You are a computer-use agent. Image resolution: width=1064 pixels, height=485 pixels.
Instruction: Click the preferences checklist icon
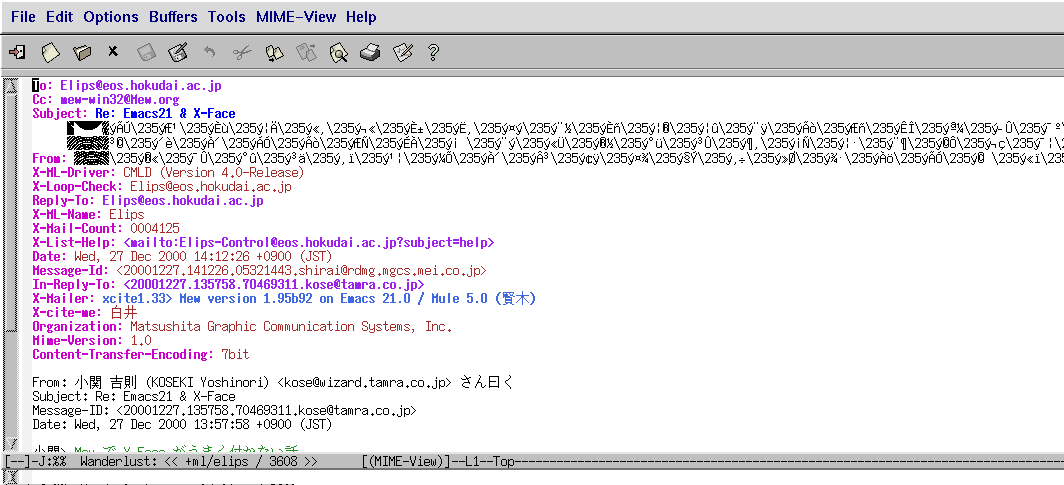click(x=402, y=51)
